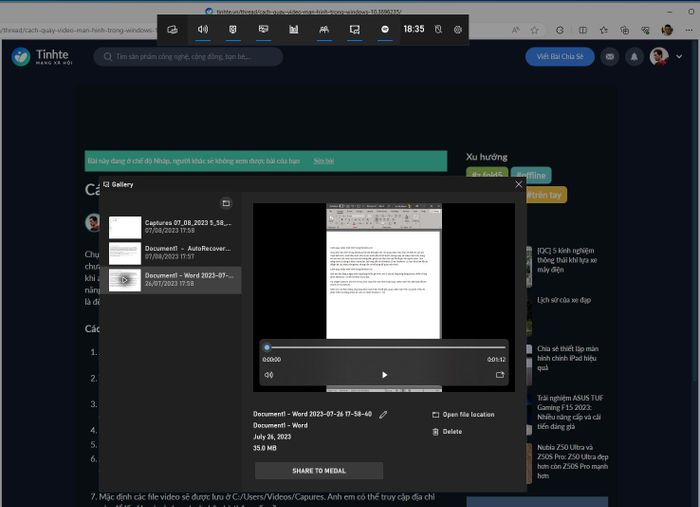Open the browser Favorites list icon
The width and height of the screenshot is (700, 507).
coord(604,30)
